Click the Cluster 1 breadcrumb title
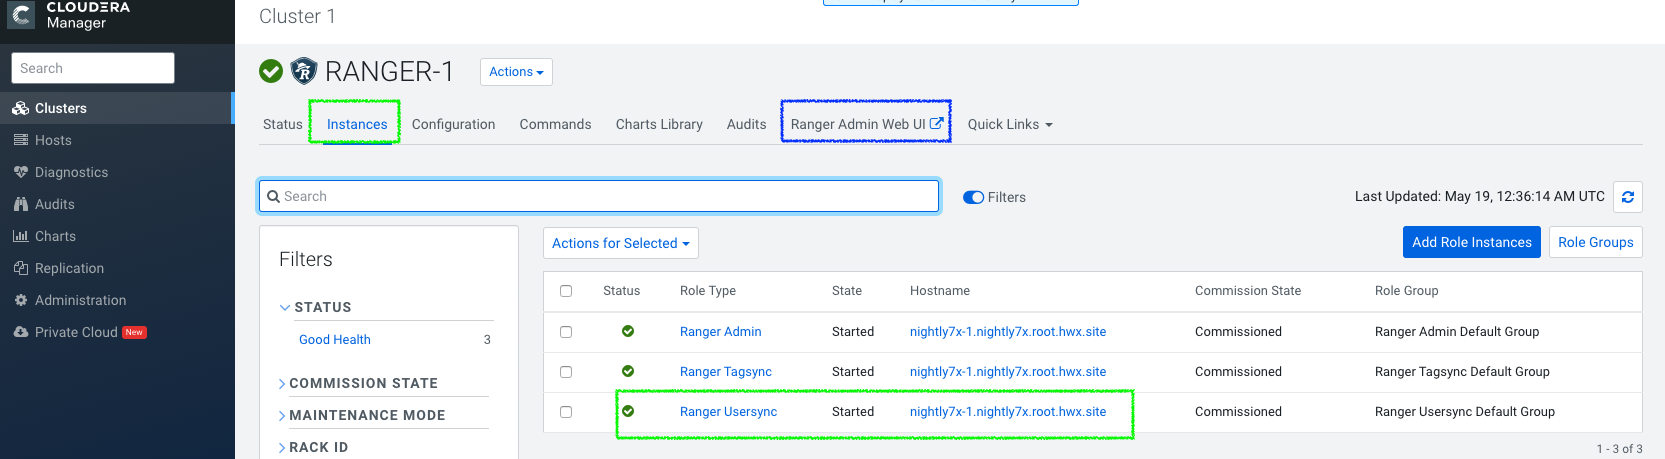The image size is (1665, 459). pos(297,16)
